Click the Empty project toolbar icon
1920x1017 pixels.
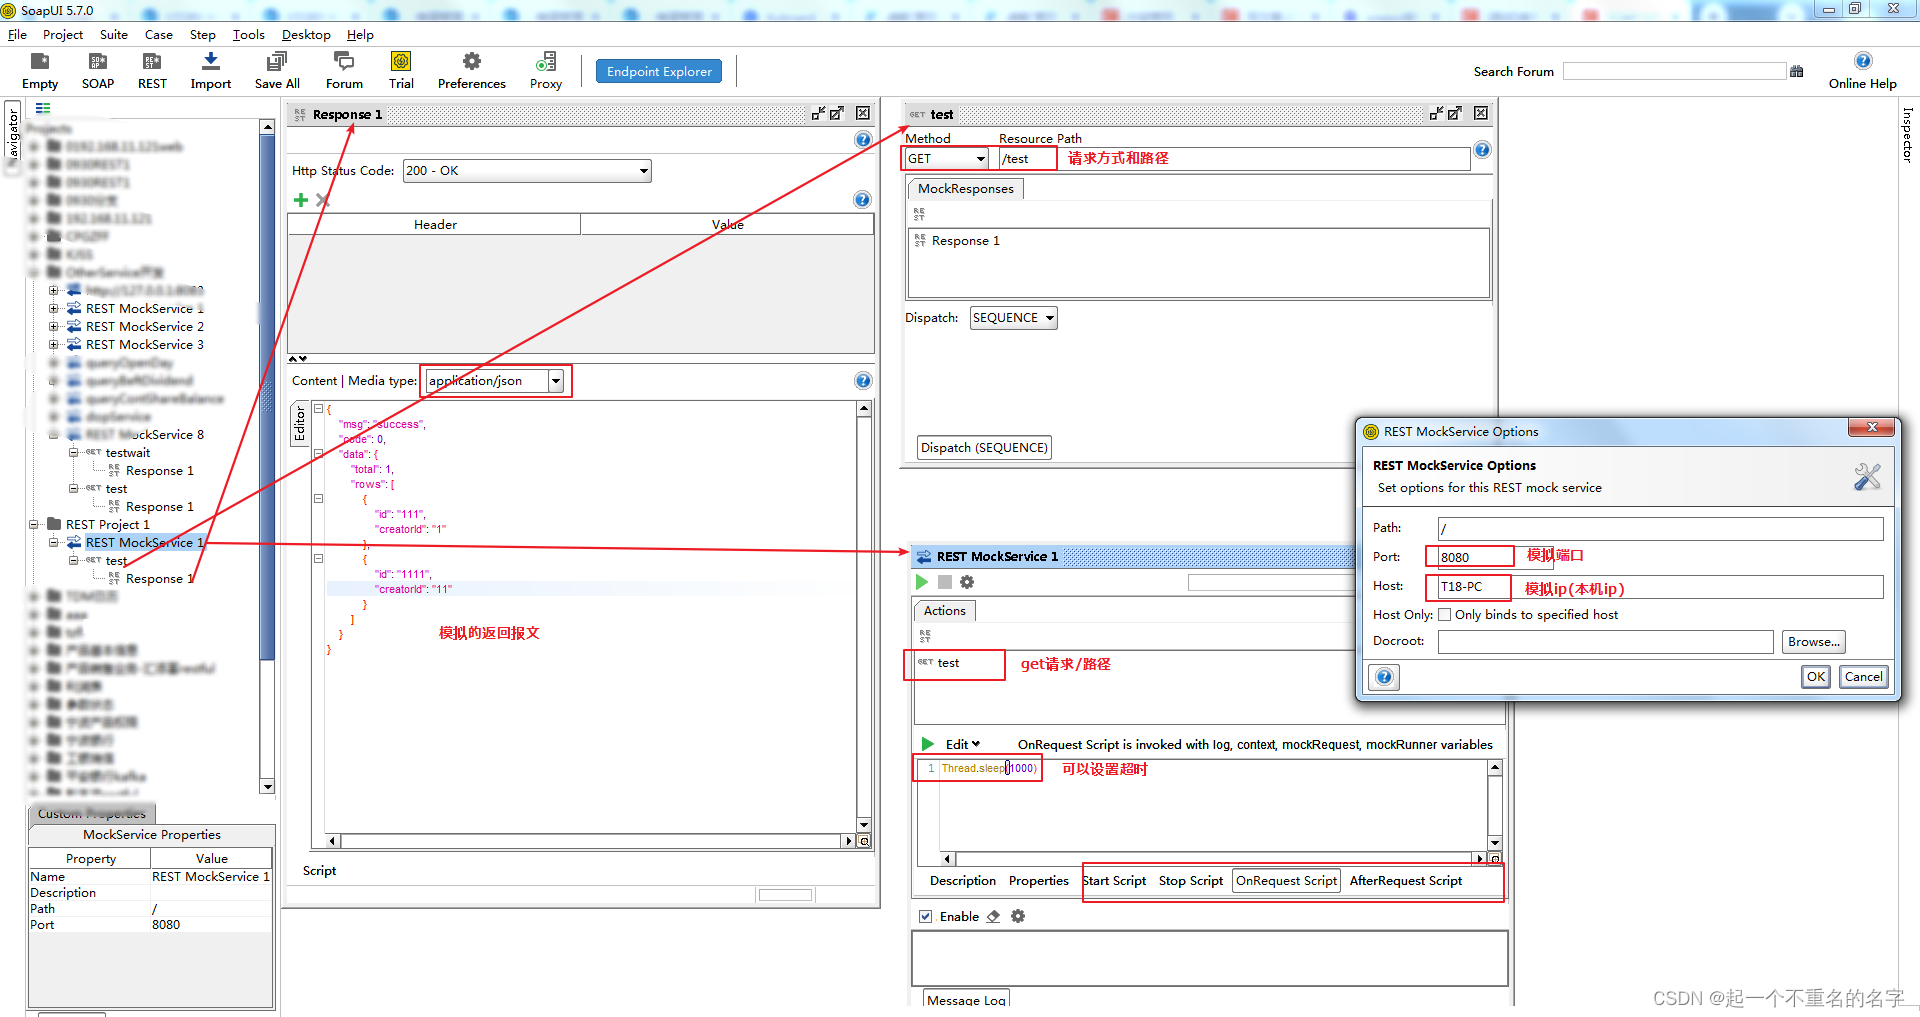coord(40,62)
